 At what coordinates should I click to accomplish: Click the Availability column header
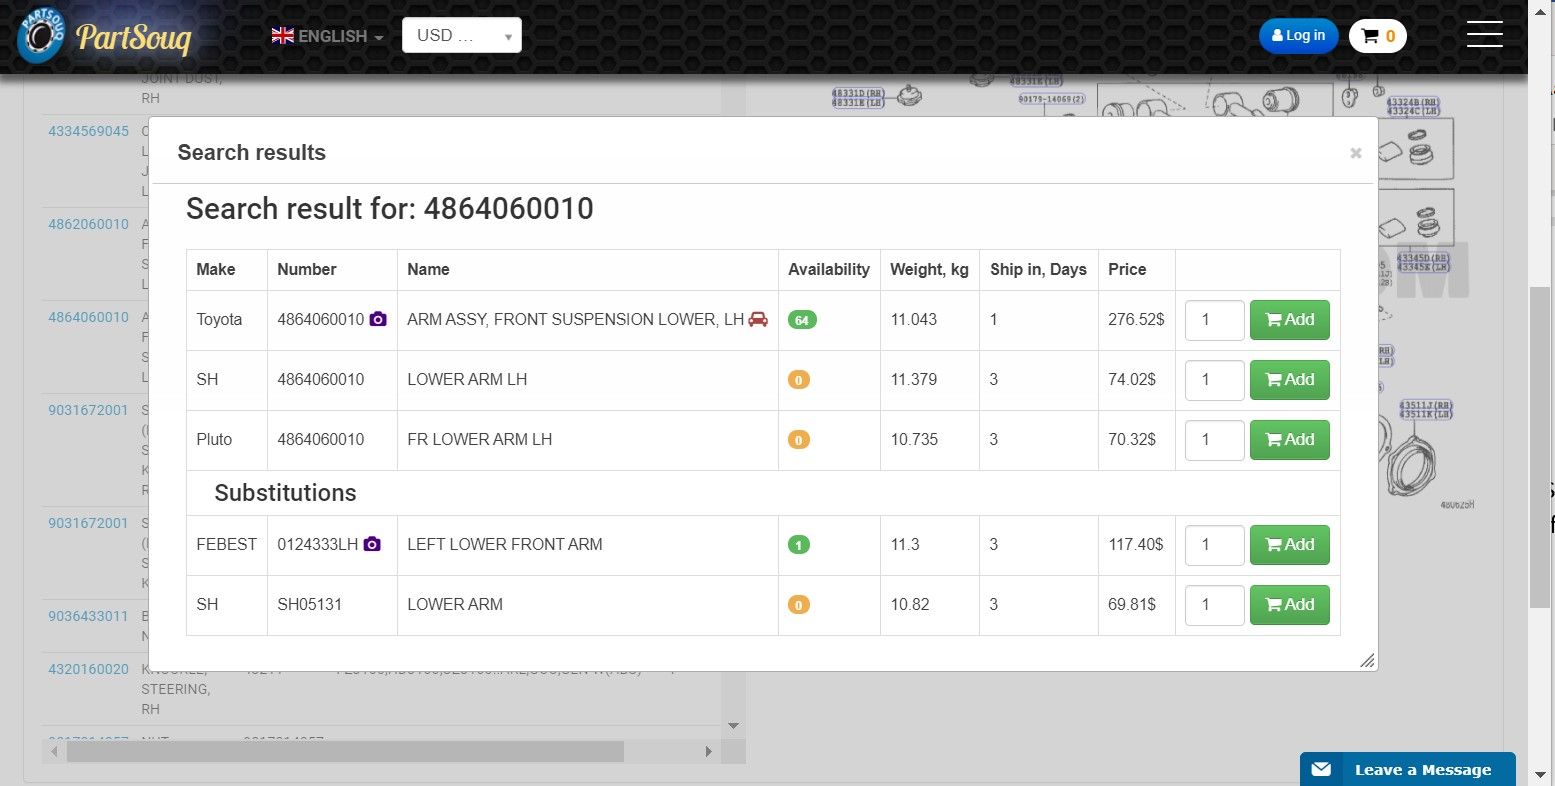829,269
